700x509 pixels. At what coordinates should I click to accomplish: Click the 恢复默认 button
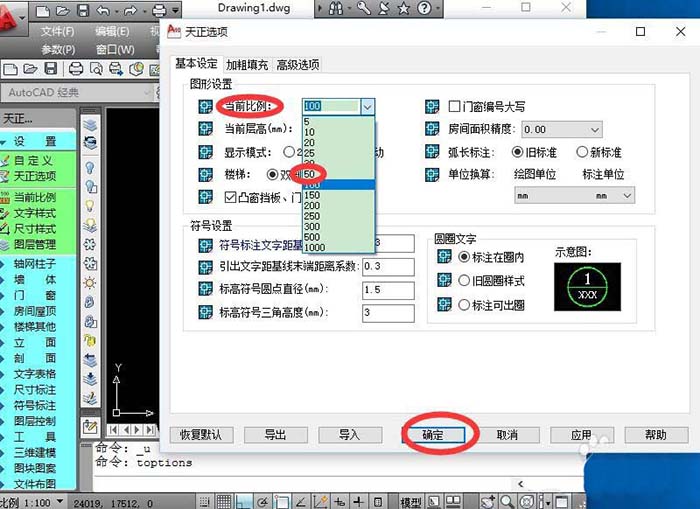(x=201, y=435)
